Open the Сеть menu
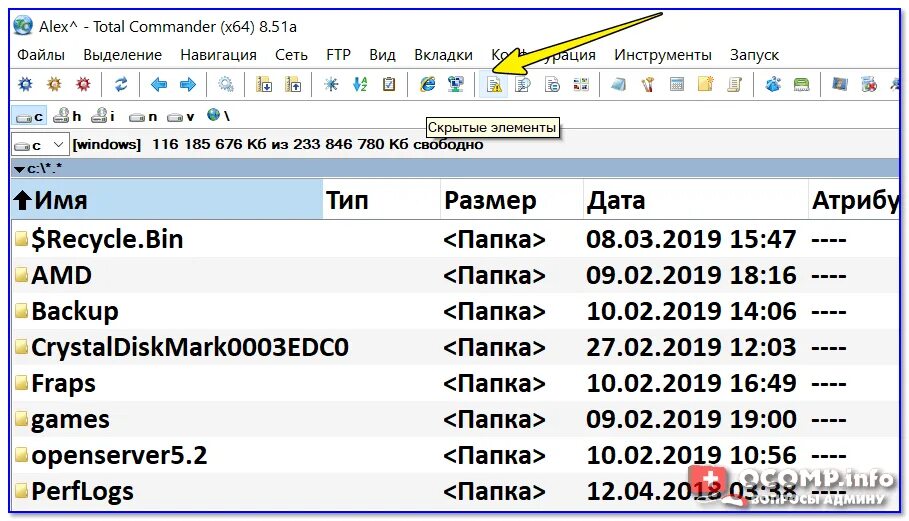 click(x=291, y=55)
